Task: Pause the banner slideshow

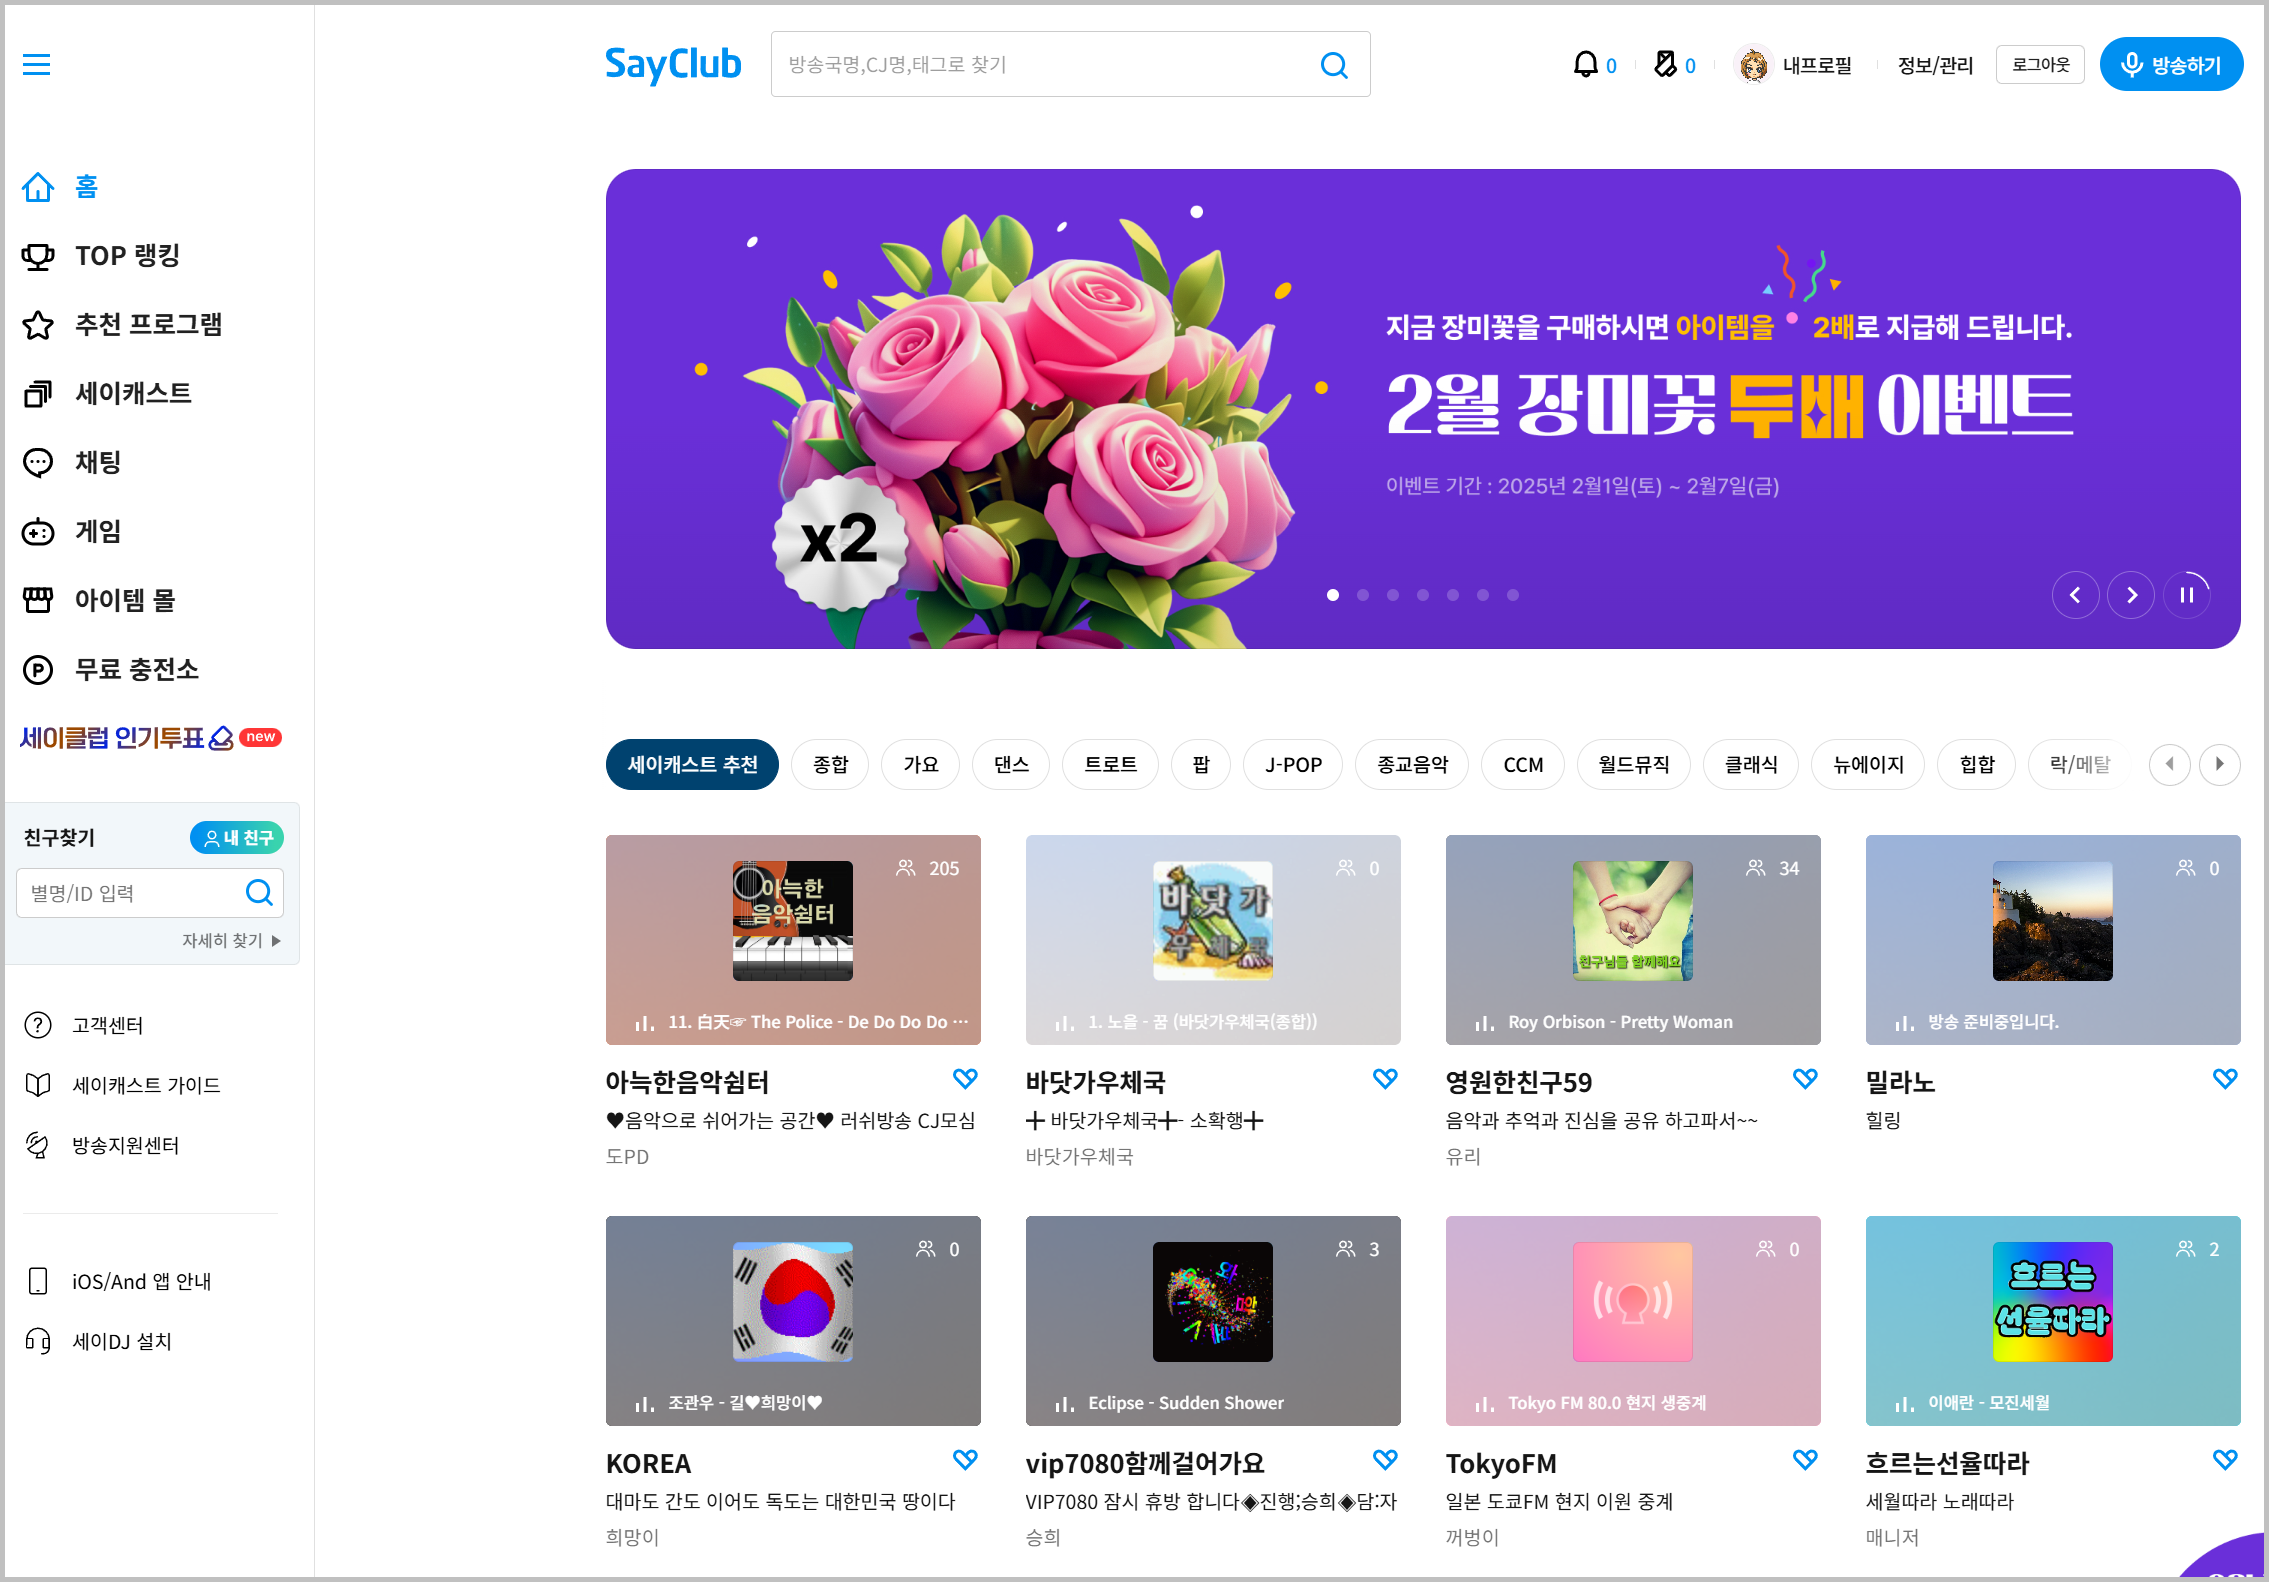Action: [2187, 596]
